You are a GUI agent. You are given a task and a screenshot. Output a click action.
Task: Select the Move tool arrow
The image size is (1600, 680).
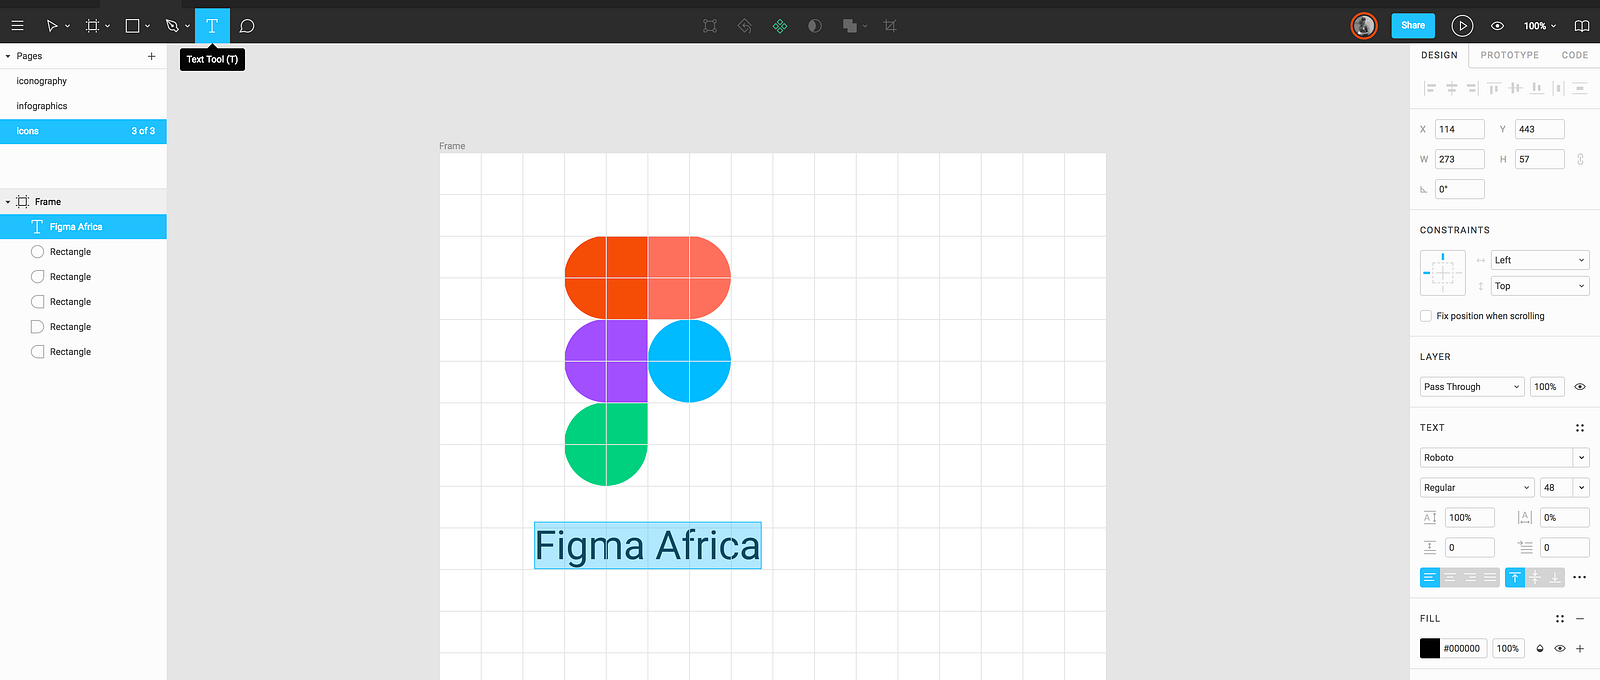[52, 26]
